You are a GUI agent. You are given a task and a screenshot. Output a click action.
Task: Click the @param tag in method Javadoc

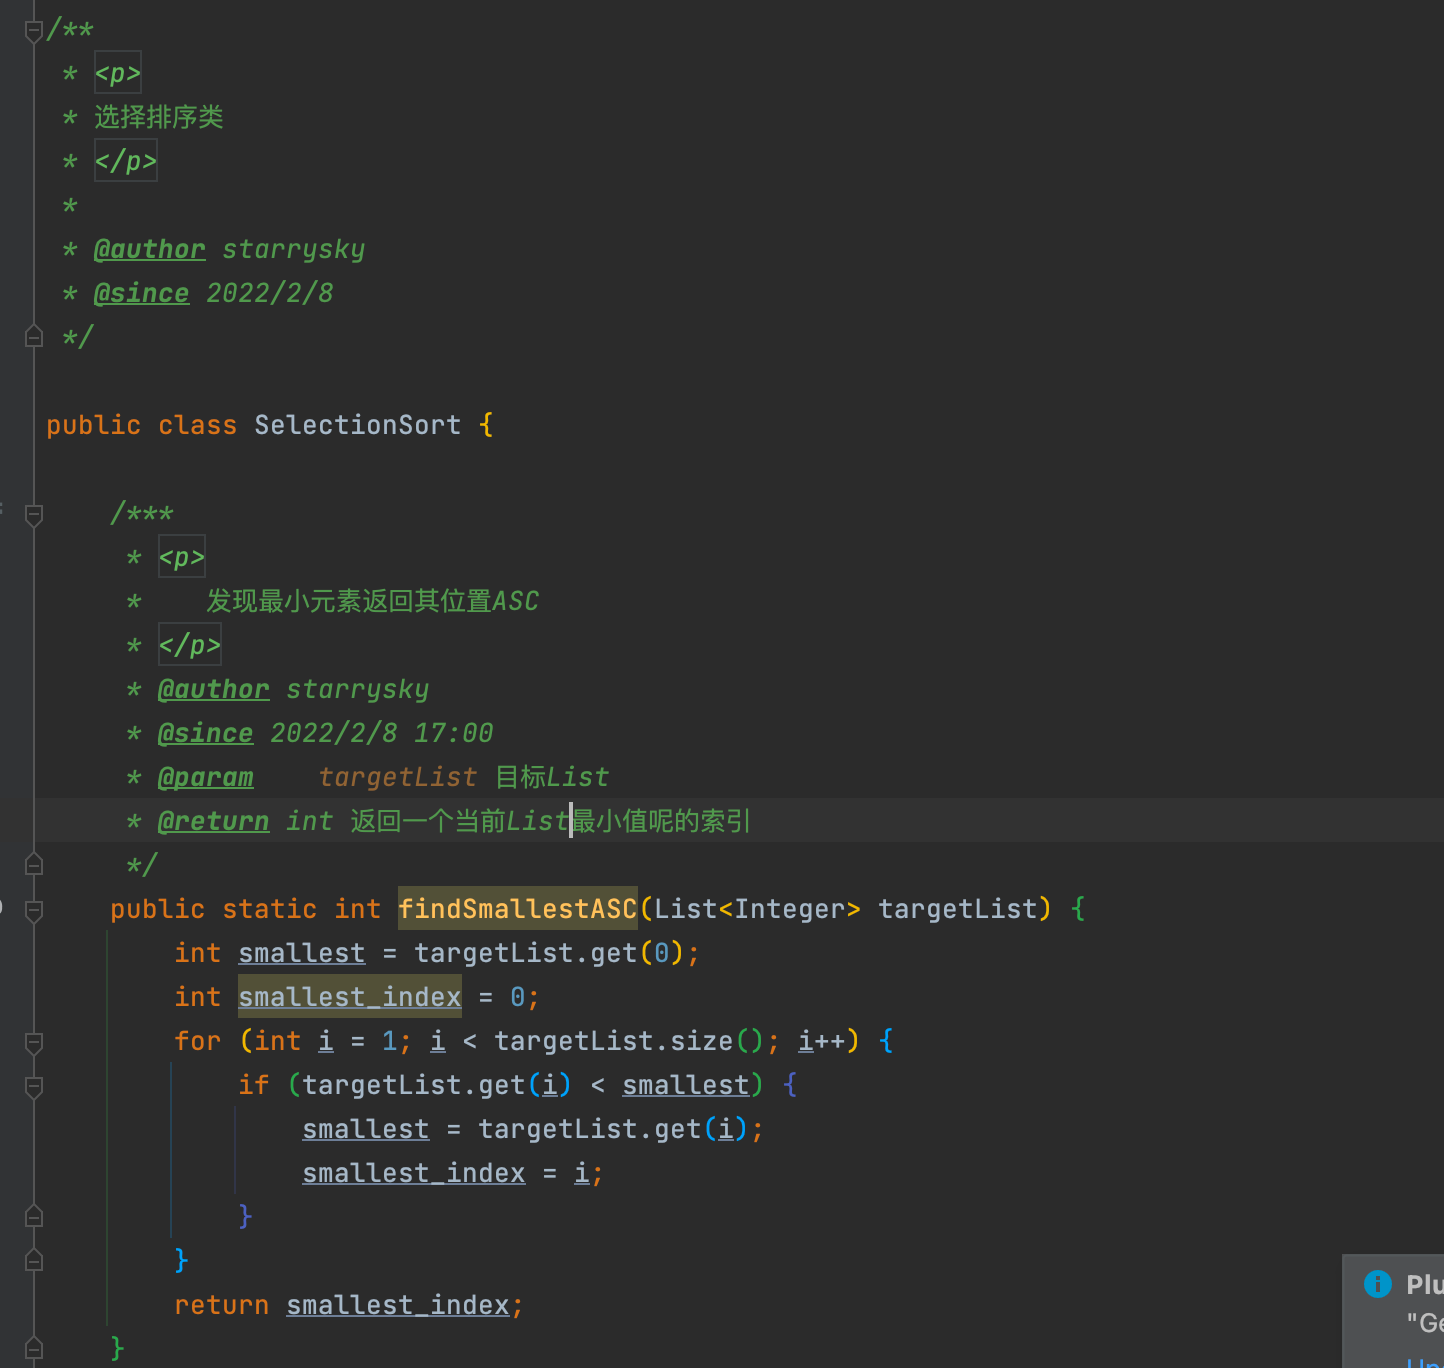tap(205, 777)
